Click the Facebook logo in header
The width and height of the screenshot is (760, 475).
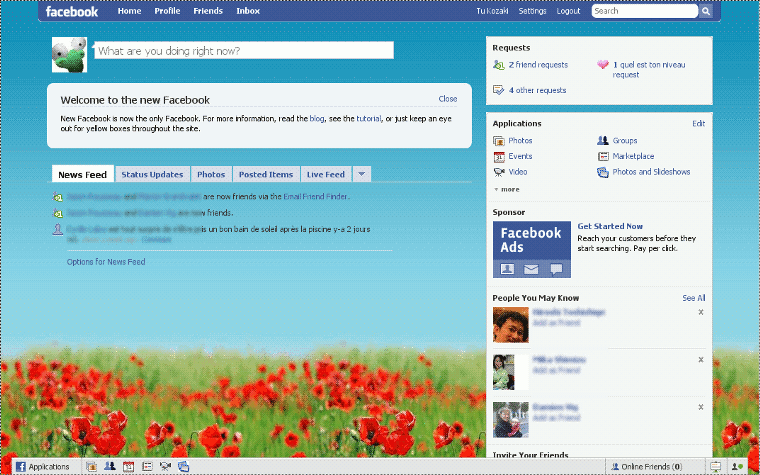tap(72, 12)
